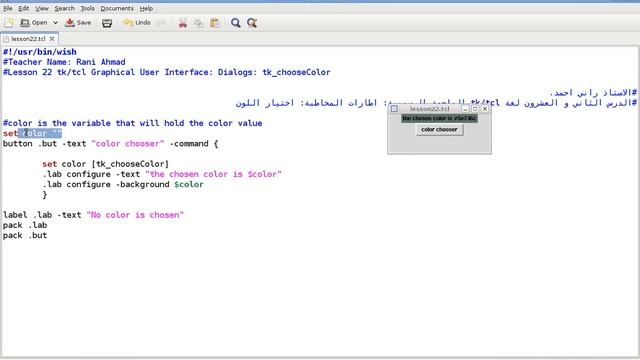Viewport: 640px width, 360px height.
Task: Click the chosen color label in the Tk window
Action: tap(439, 118)
